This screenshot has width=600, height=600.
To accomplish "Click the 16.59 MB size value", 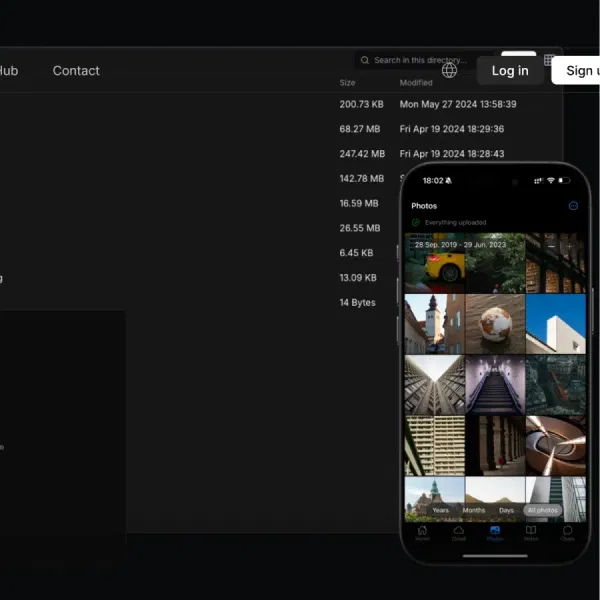I will coord(359,203).
